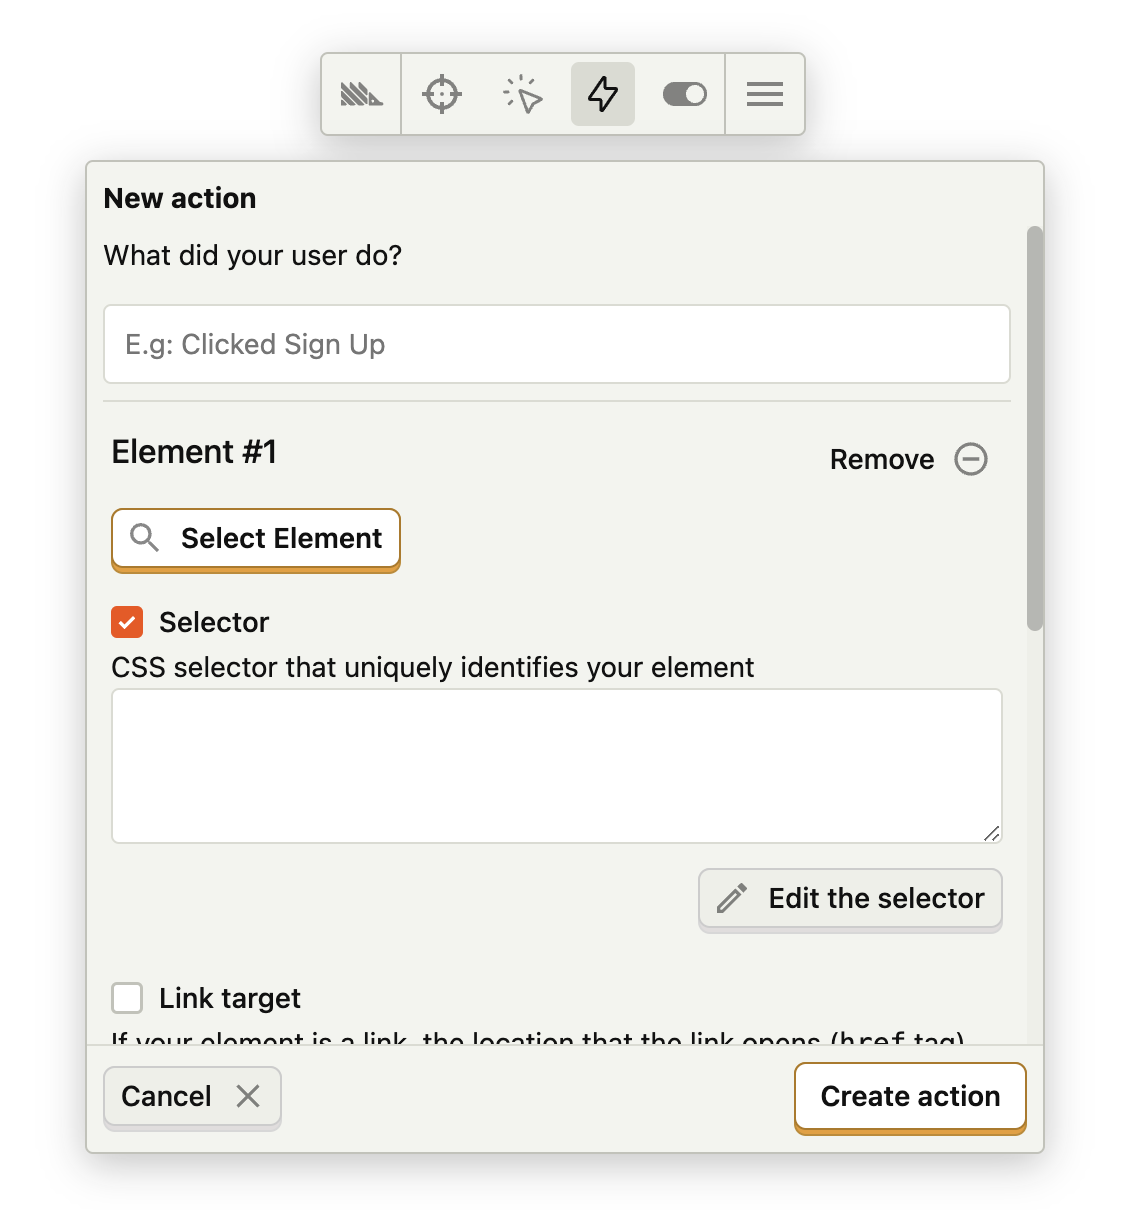Select the Inspect element crosshair tool
1146x1210 pixels.
click(441, 94)
